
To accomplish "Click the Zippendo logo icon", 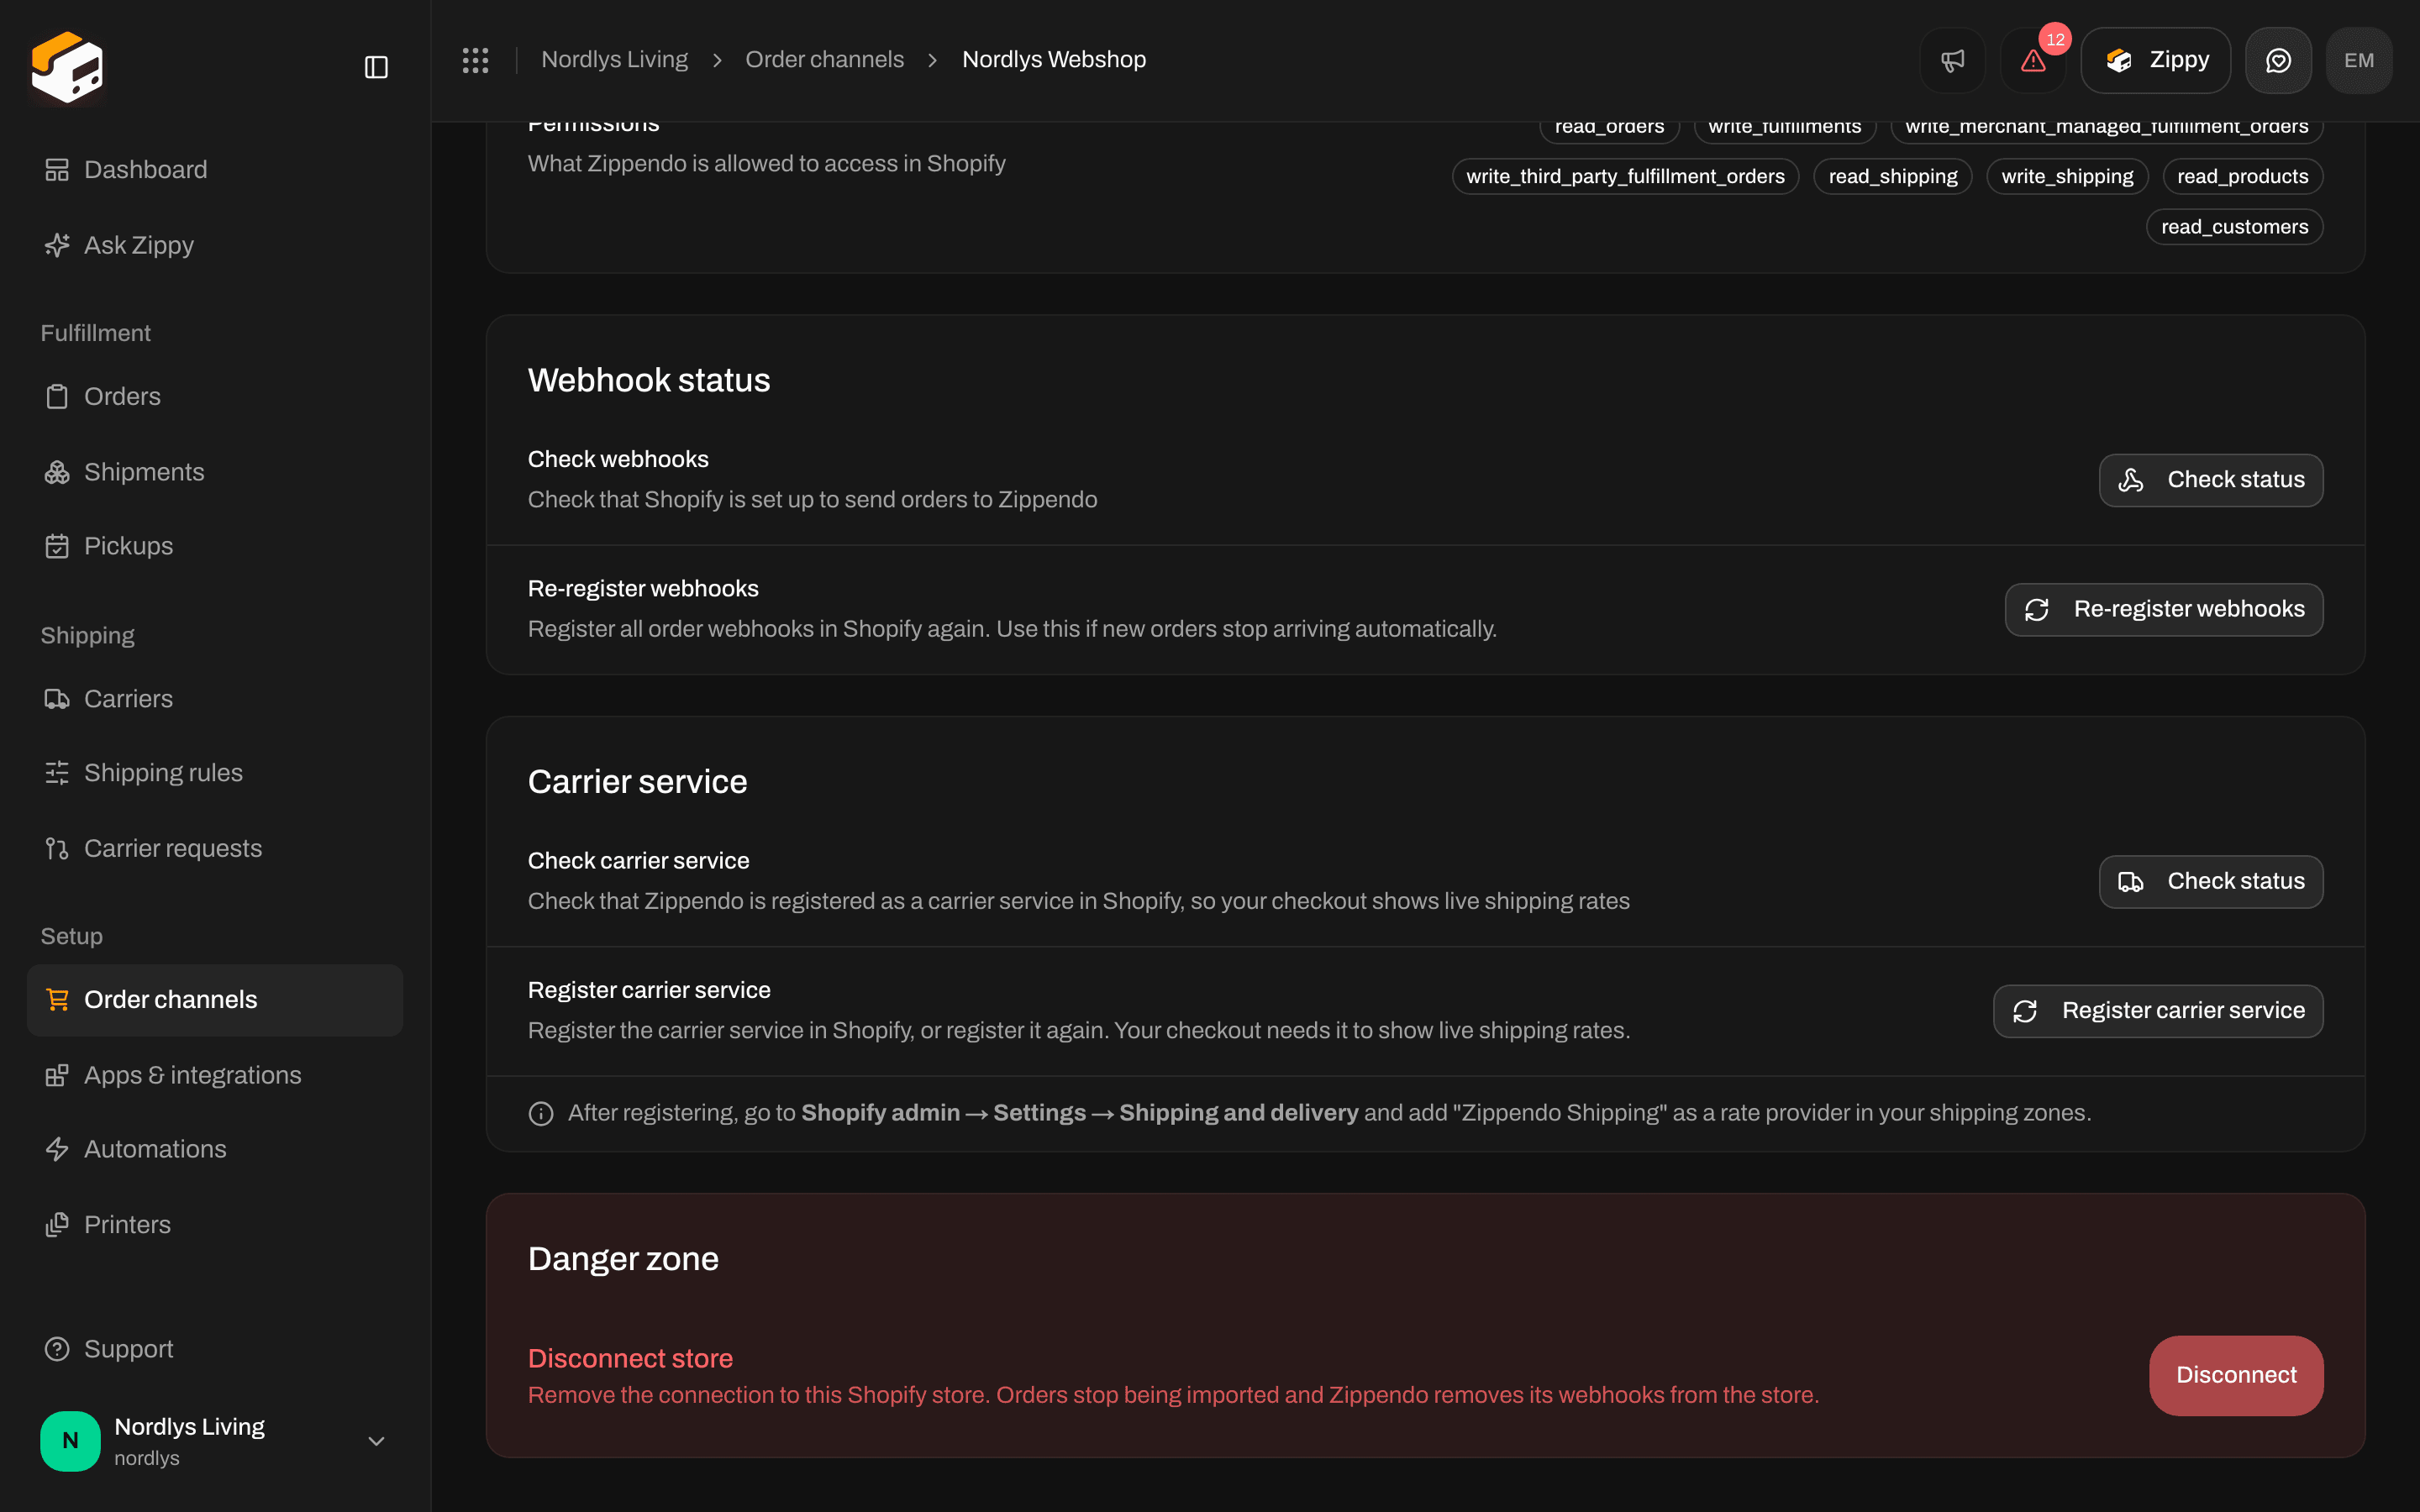I will [x=67, y=67].
